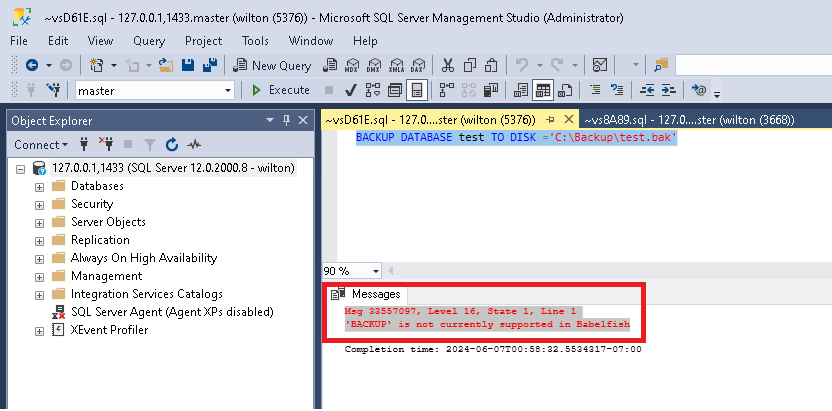This screenshot has width=832, height=411.
Task: Collapse the 127.0.0.1,1433 server node
Action: (21, 169)
